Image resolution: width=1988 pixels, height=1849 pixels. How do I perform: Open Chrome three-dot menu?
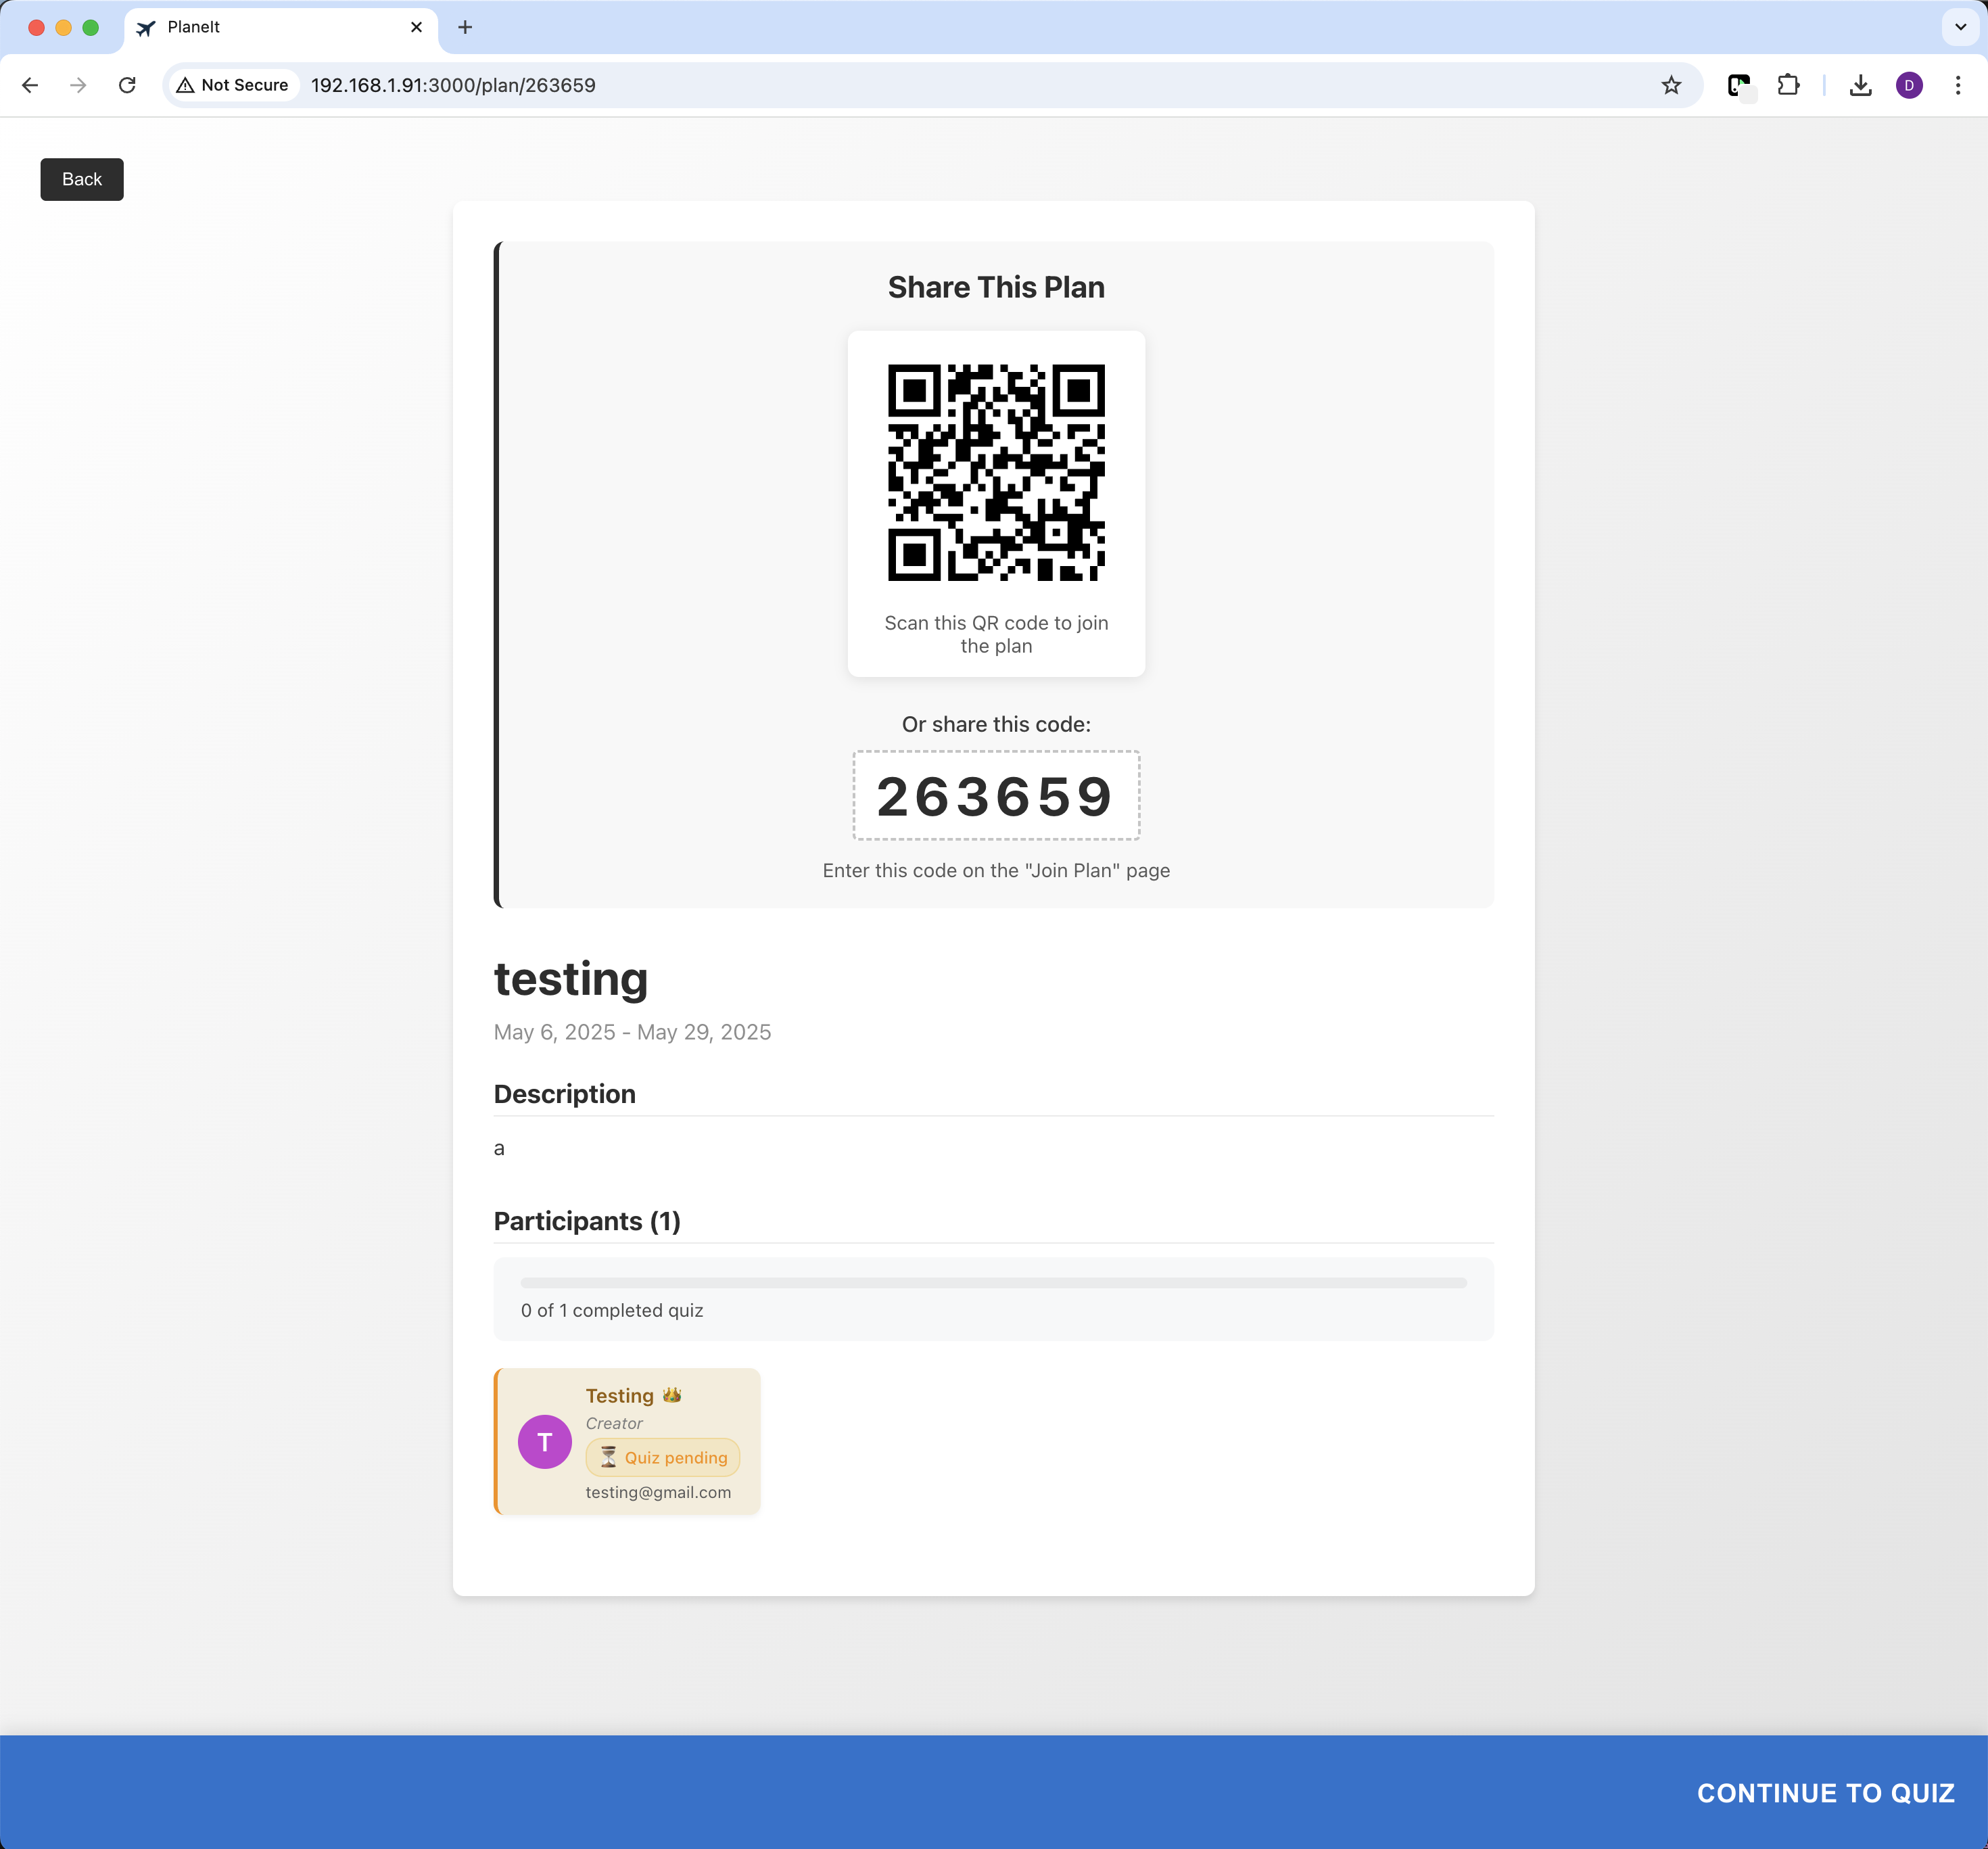pyautogui.click(x=1958, y=85)
